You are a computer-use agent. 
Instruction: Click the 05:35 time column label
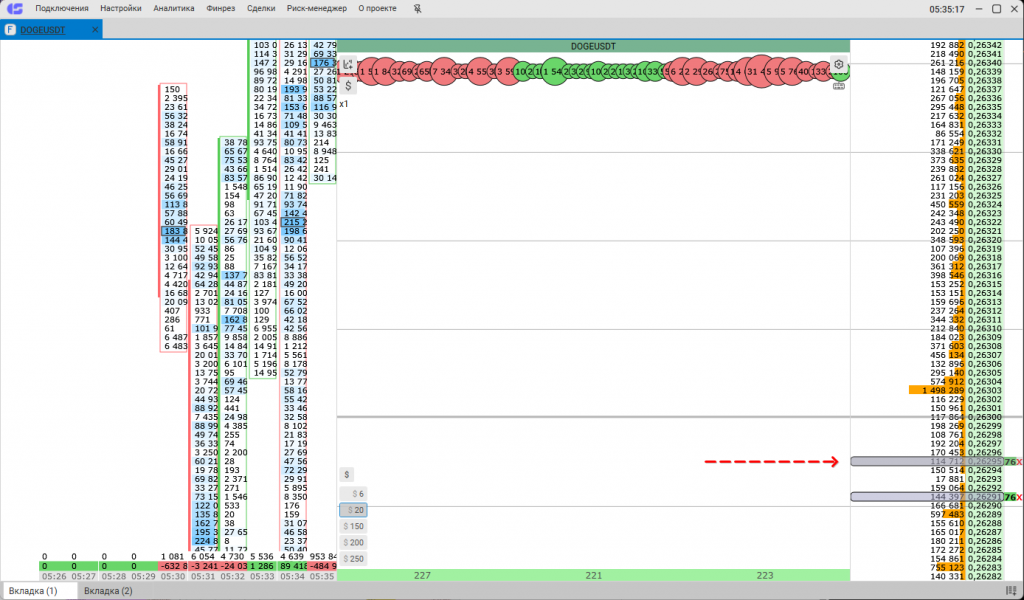click(323, 576)
